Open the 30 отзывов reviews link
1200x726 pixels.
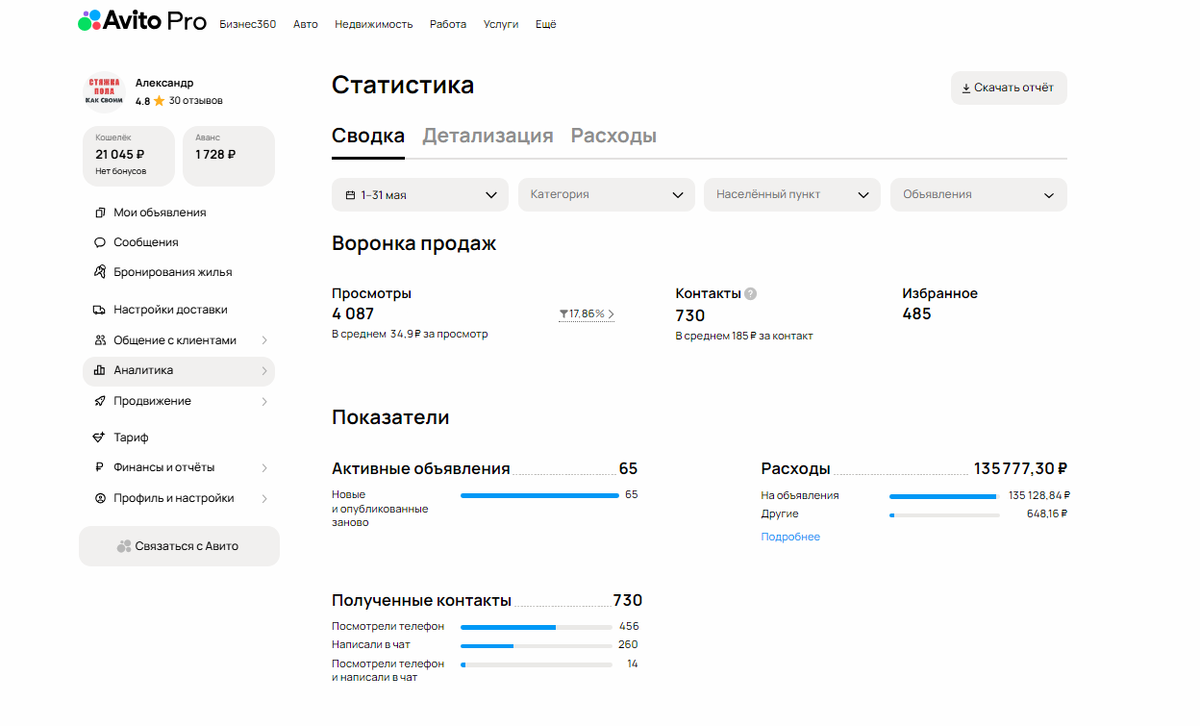click(196, 101)
